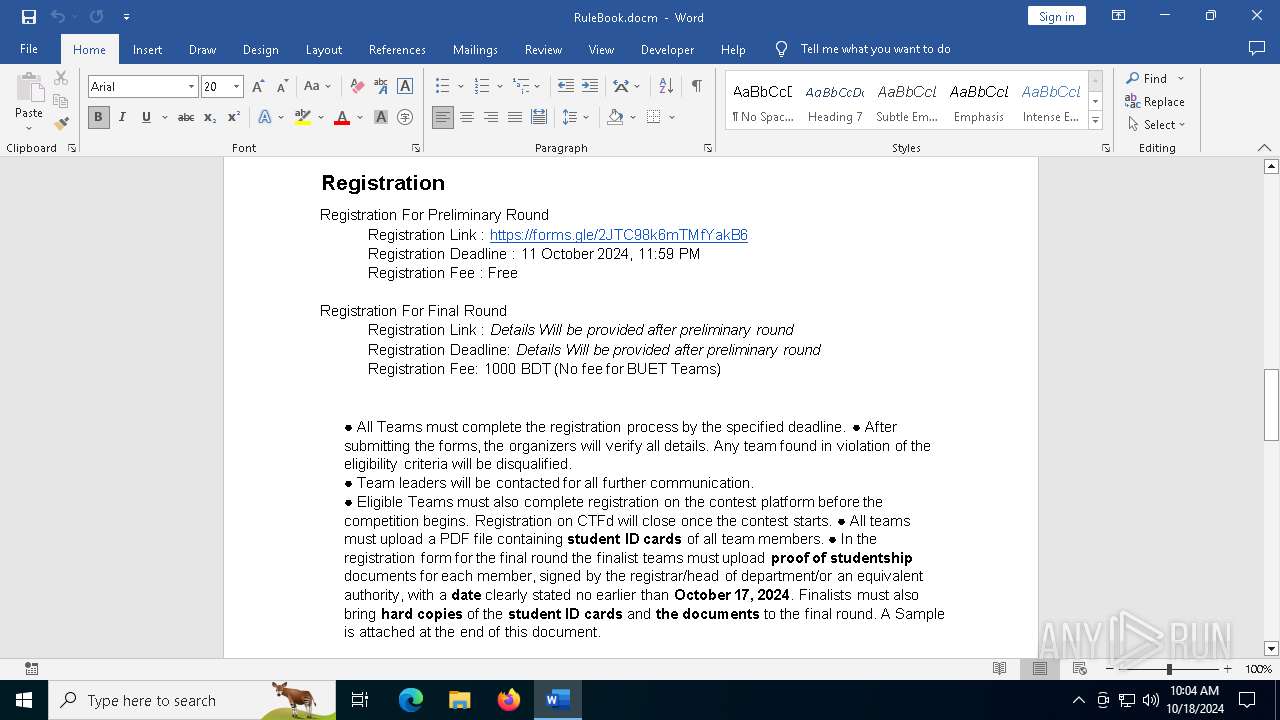1280x720 pixels.
Task: Justify the paragraph text
Action: (515, 117)
